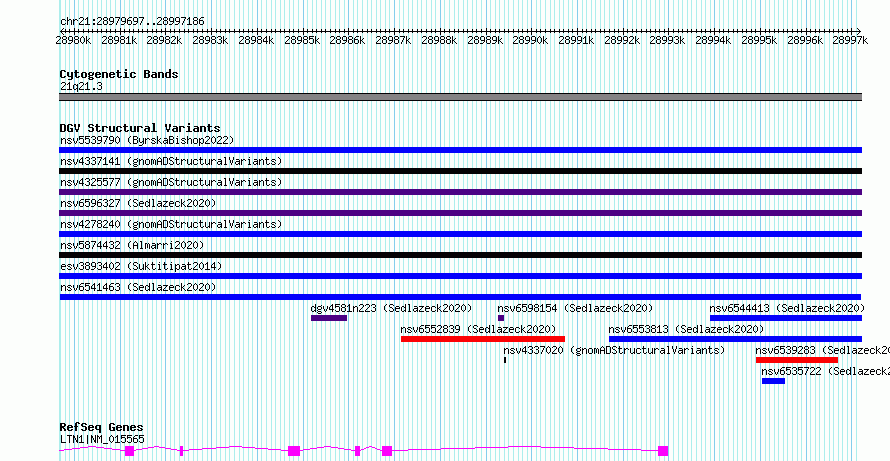Viewport: 890px width, 461px height.
Task: Click the blue nsv6544413 variant bar
Action: pos(786,318)
